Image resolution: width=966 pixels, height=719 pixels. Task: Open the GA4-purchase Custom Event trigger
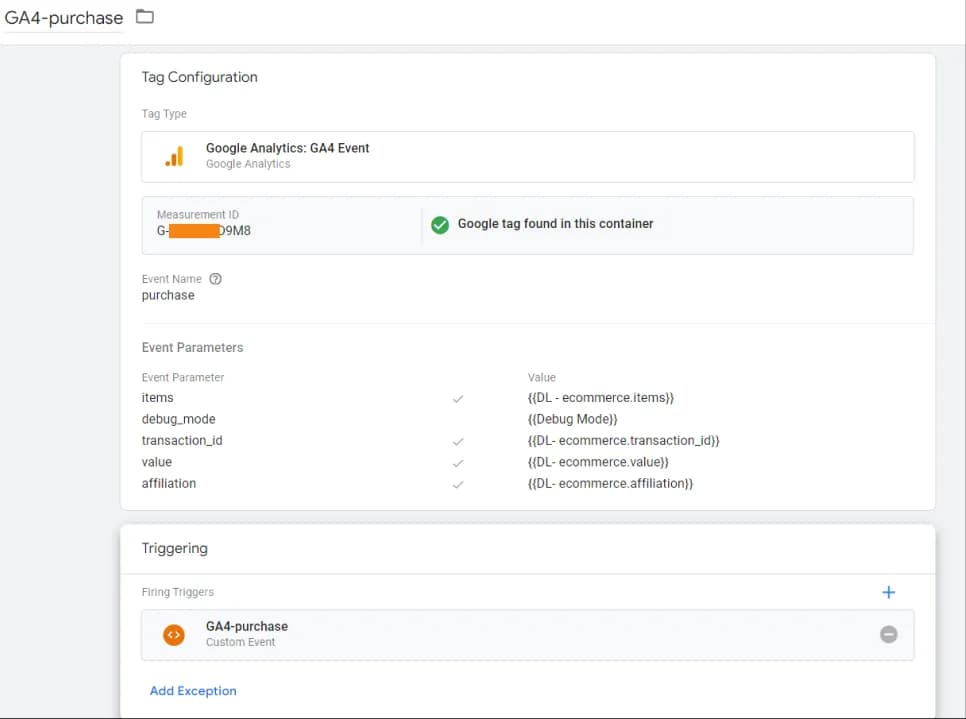[x=527, y=635]
